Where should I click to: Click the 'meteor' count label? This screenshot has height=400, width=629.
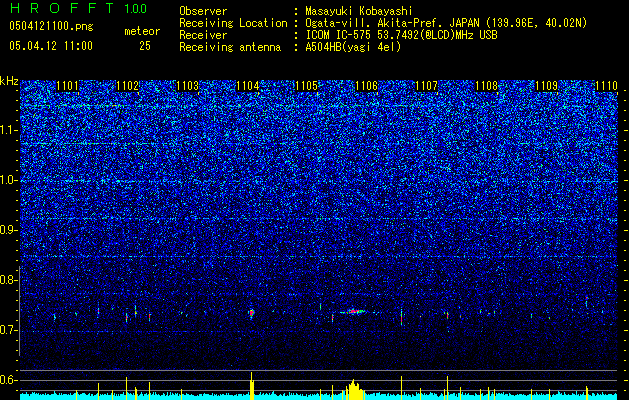pos(142,31)
